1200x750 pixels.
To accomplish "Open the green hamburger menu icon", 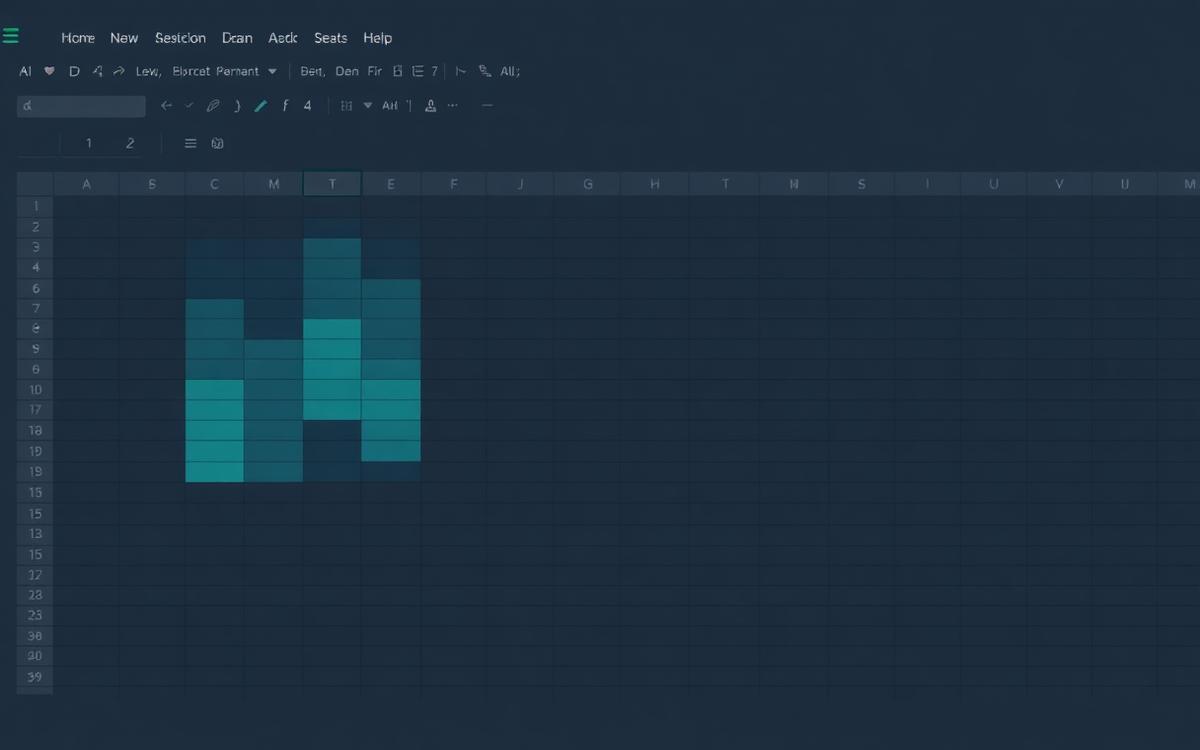I will point(10,37).
